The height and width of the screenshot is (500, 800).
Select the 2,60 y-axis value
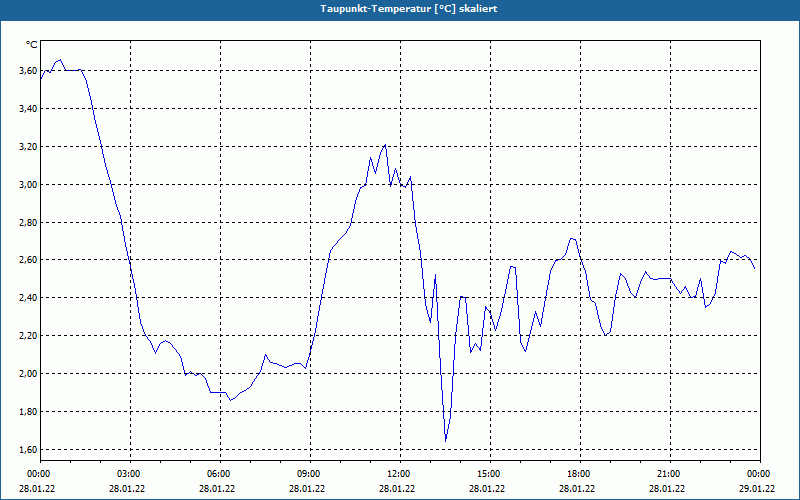28,260
